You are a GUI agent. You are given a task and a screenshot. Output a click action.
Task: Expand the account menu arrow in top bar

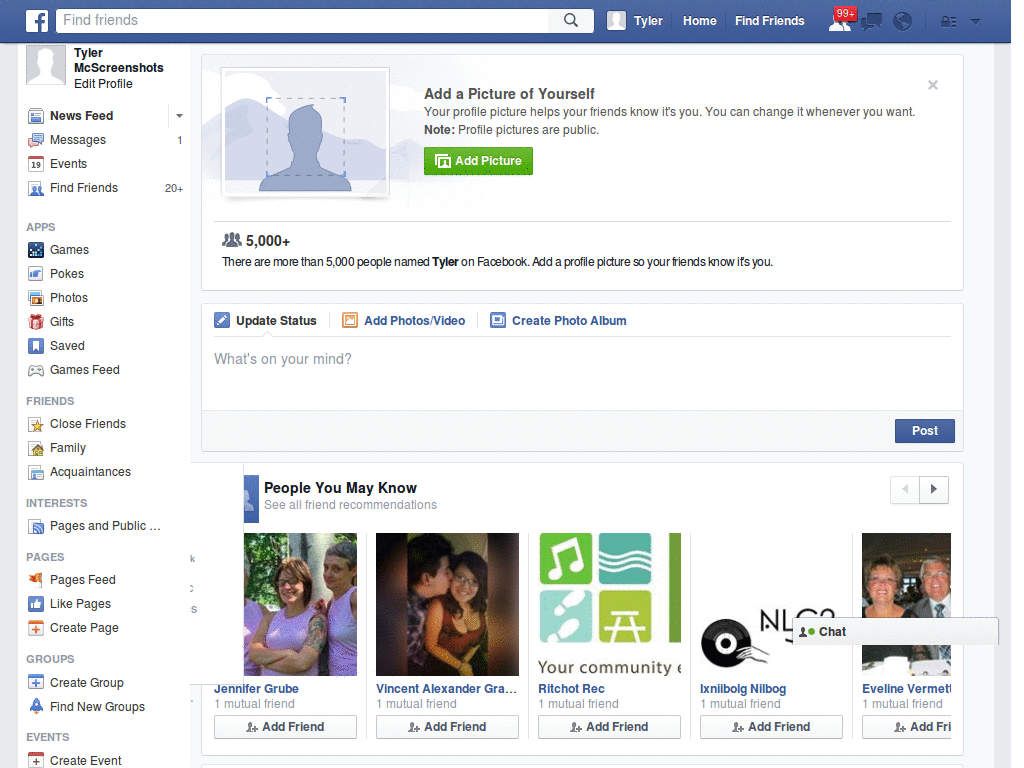(x=976, y=22)
